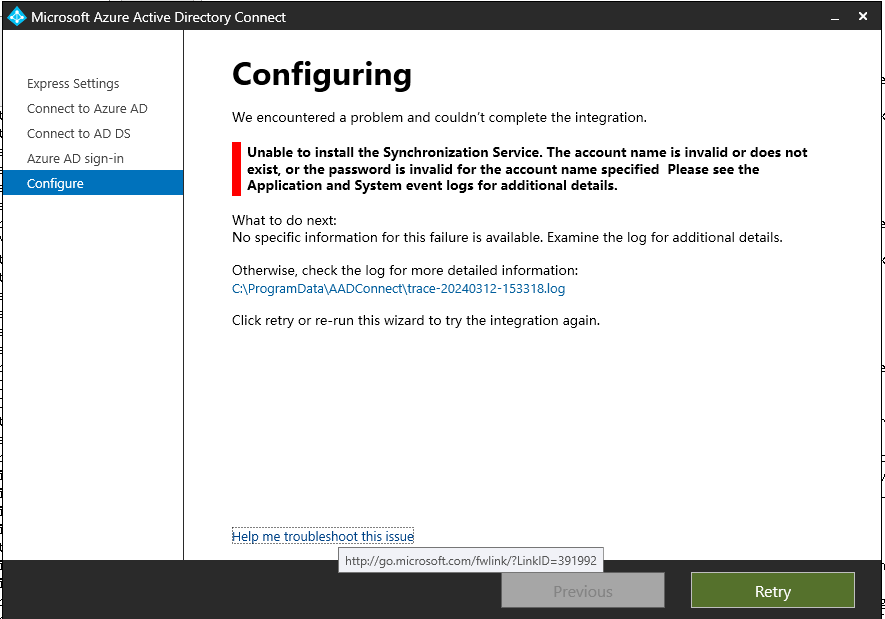Close the Azure AD Connect window

(862, 16)
